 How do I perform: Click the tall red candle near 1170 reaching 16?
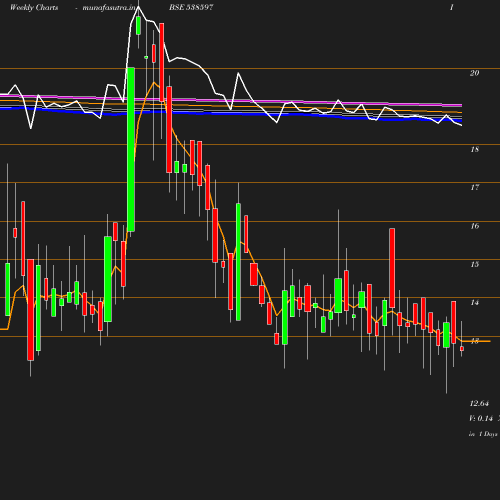pos(392,268)
